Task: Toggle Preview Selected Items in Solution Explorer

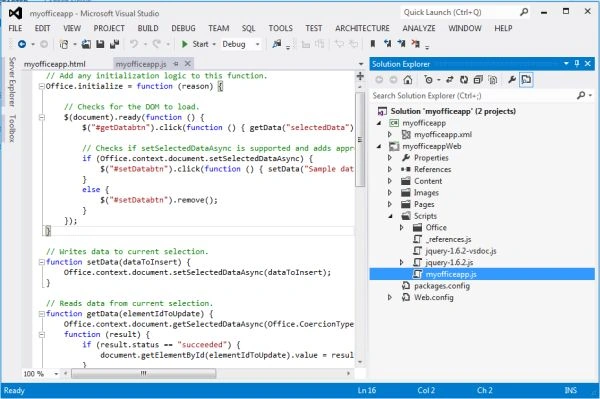Action: (527, 80)
